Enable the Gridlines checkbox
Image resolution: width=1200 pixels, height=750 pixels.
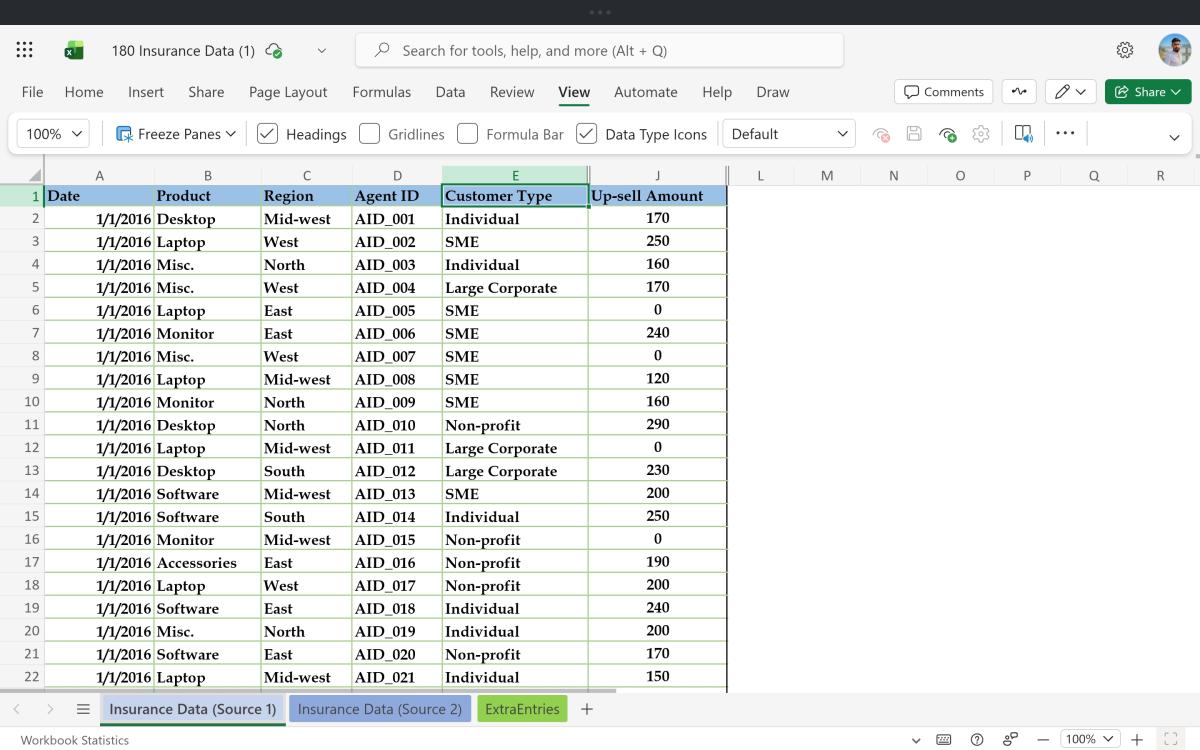[369, 134]
